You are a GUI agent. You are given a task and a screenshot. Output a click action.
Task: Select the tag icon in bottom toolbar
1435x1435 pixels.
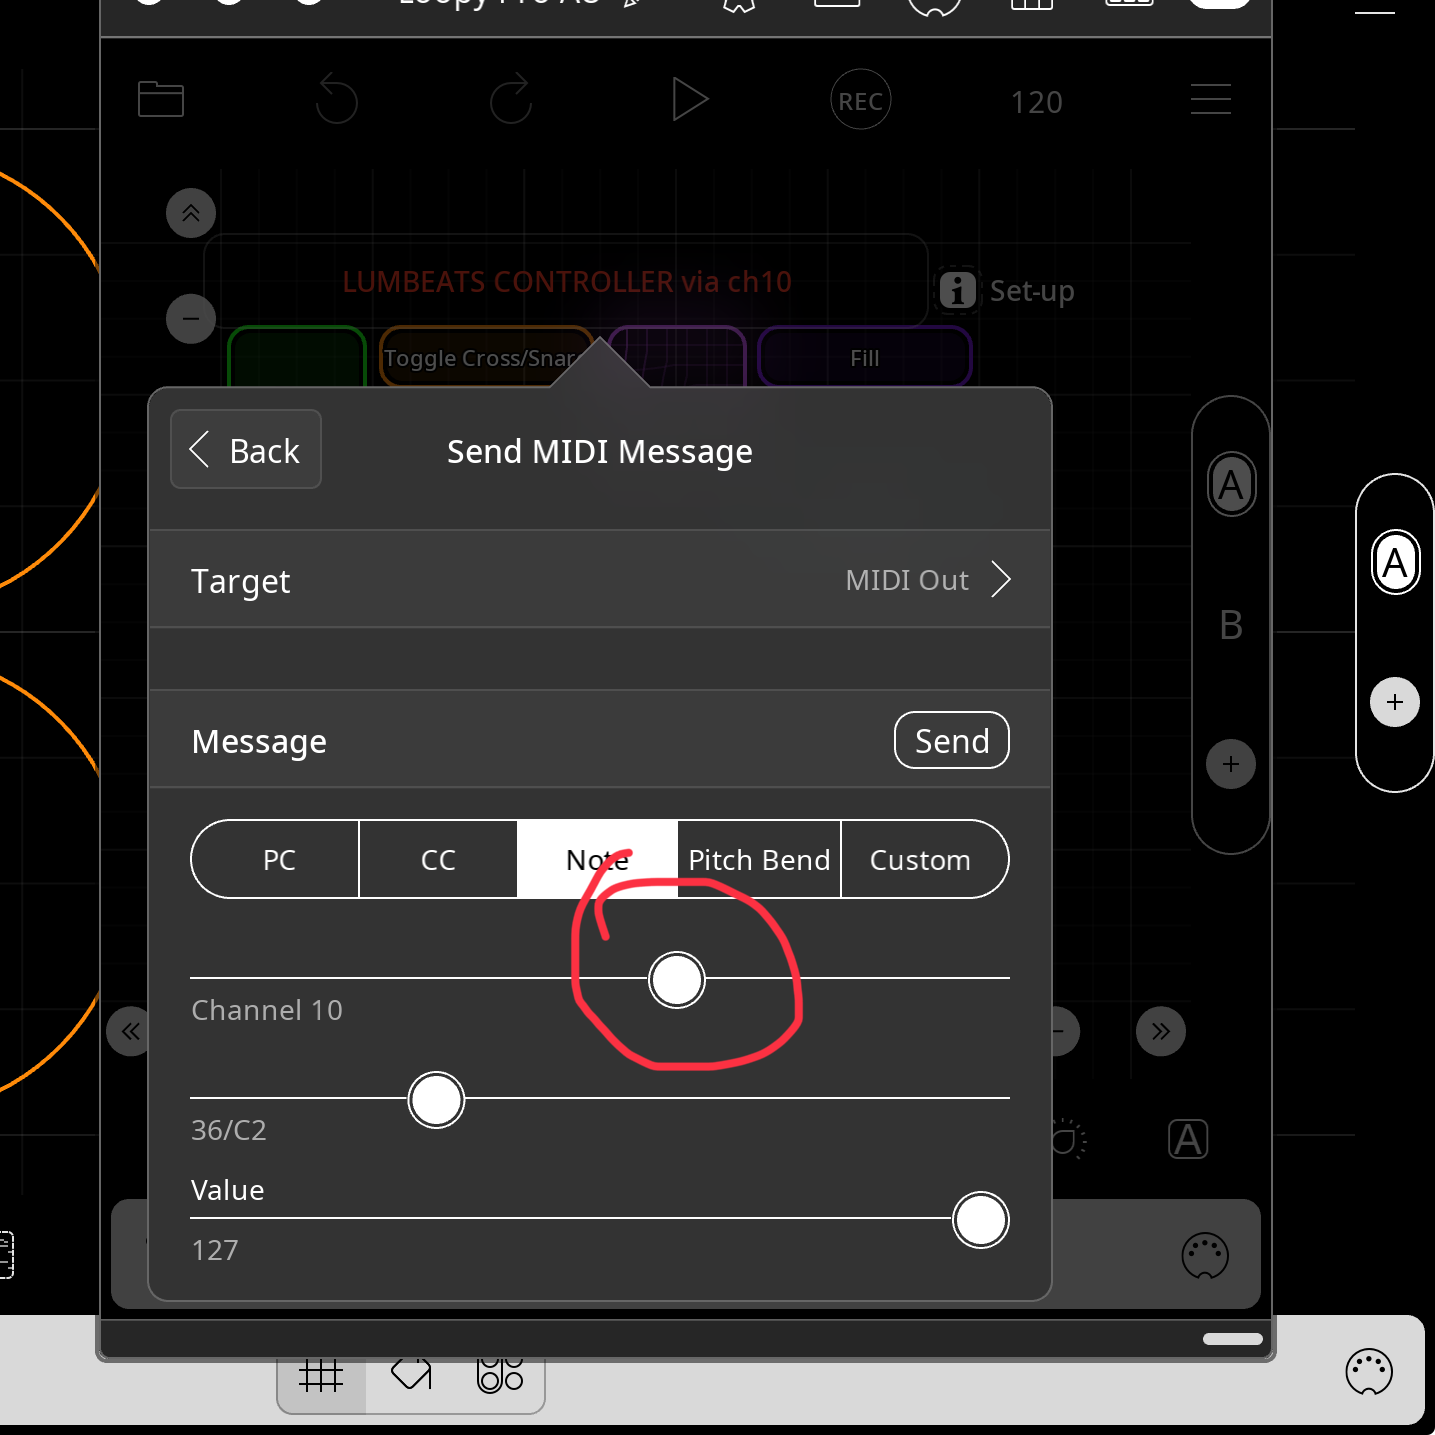coord(411,1374)
